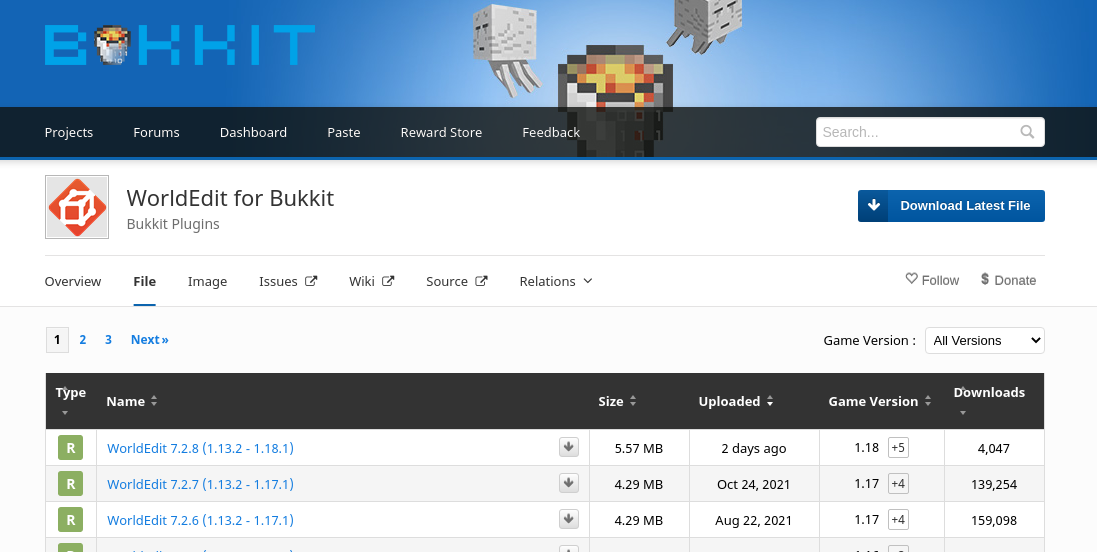
Task: Click the Donate dollar icon
Action: pos(985,279)
